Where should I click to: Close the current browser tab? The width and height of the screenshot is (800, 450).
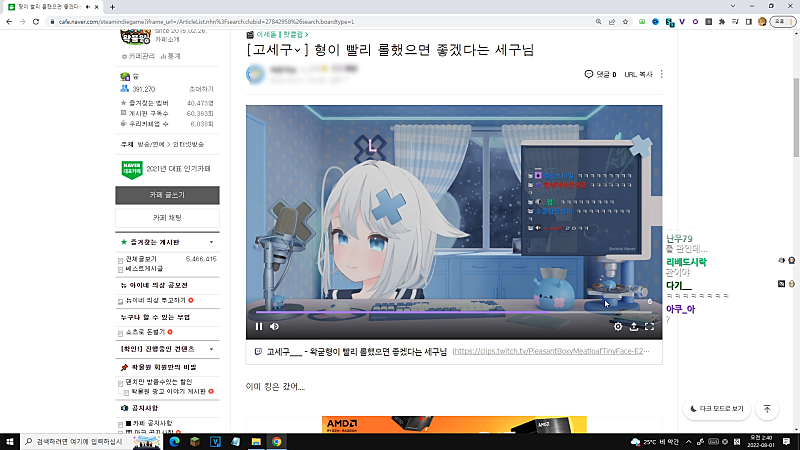[96, 7]
